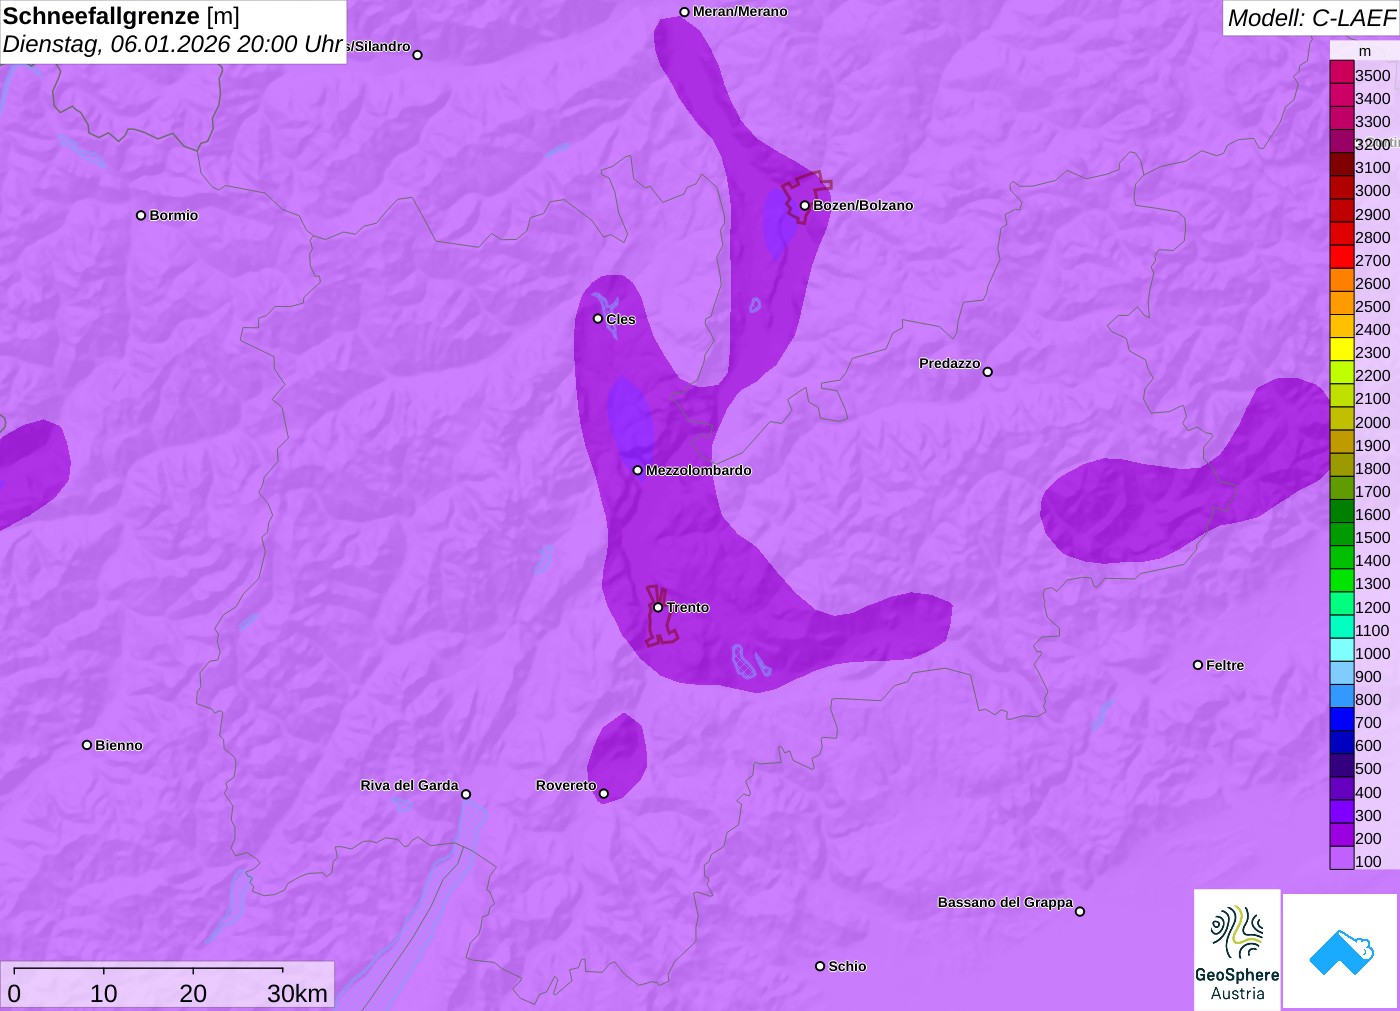
Task: Select the 2300 m yellow legend swatch
Action: [x=1341, y=350]
